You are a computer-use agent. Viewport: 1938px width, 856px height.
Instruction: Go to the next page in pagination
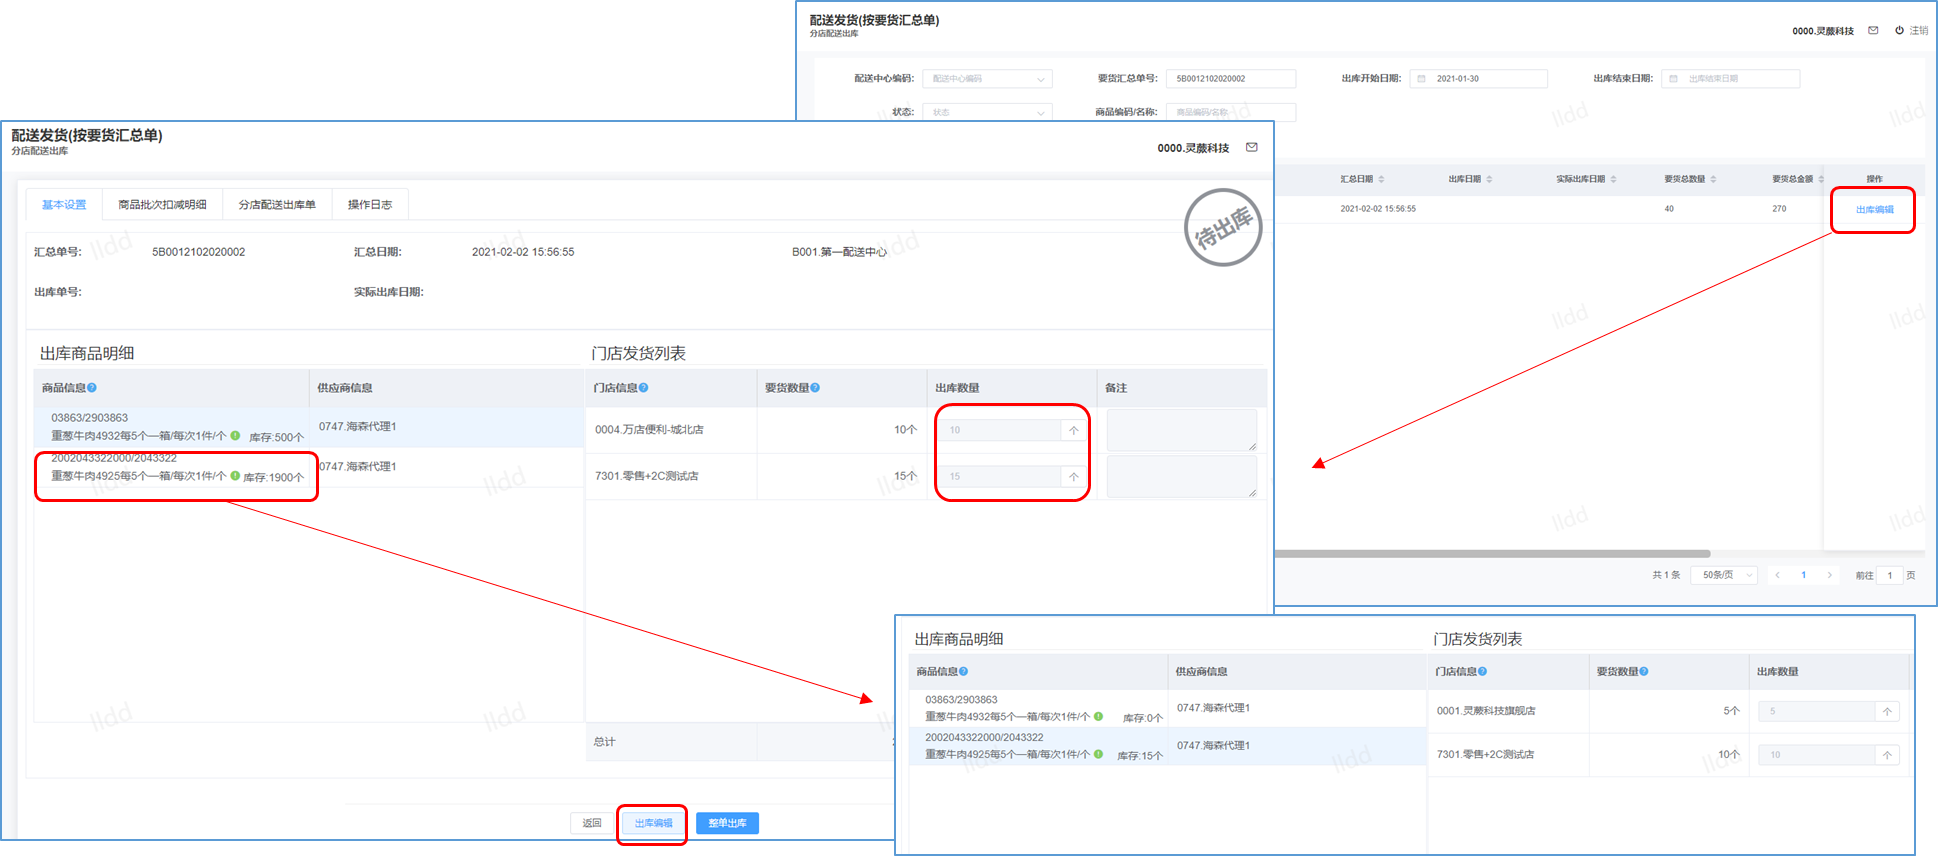(1830, 575)
